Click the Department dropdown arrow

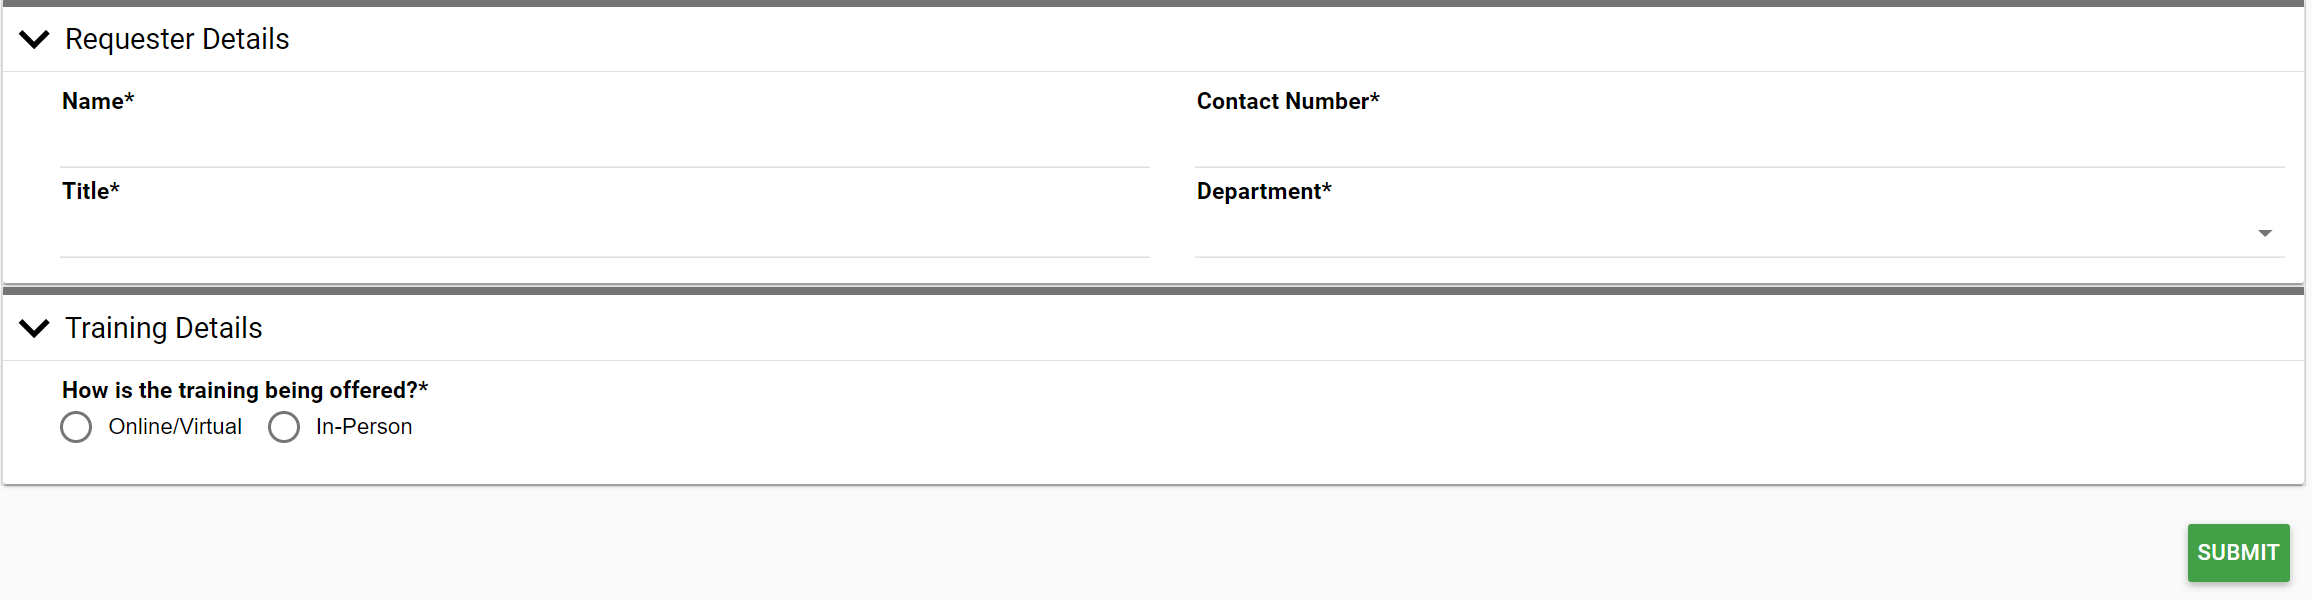coord(2265,233)
